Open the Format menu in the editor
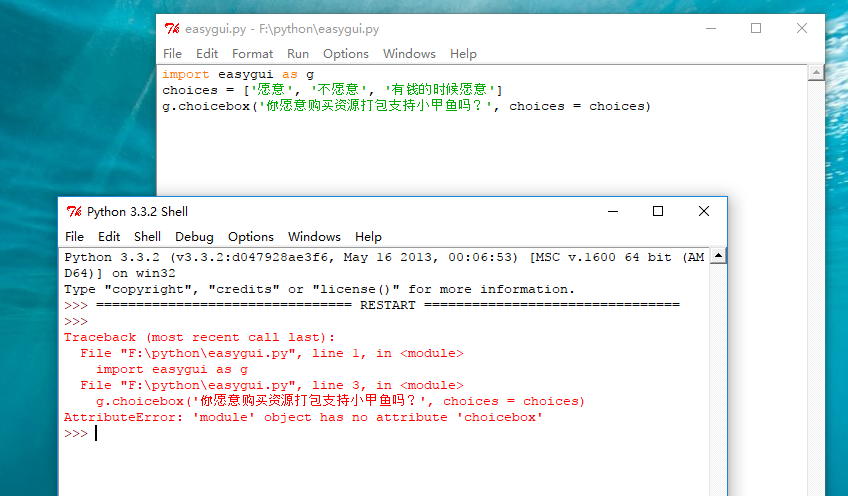The image size is (848, 496). [252, 54]
